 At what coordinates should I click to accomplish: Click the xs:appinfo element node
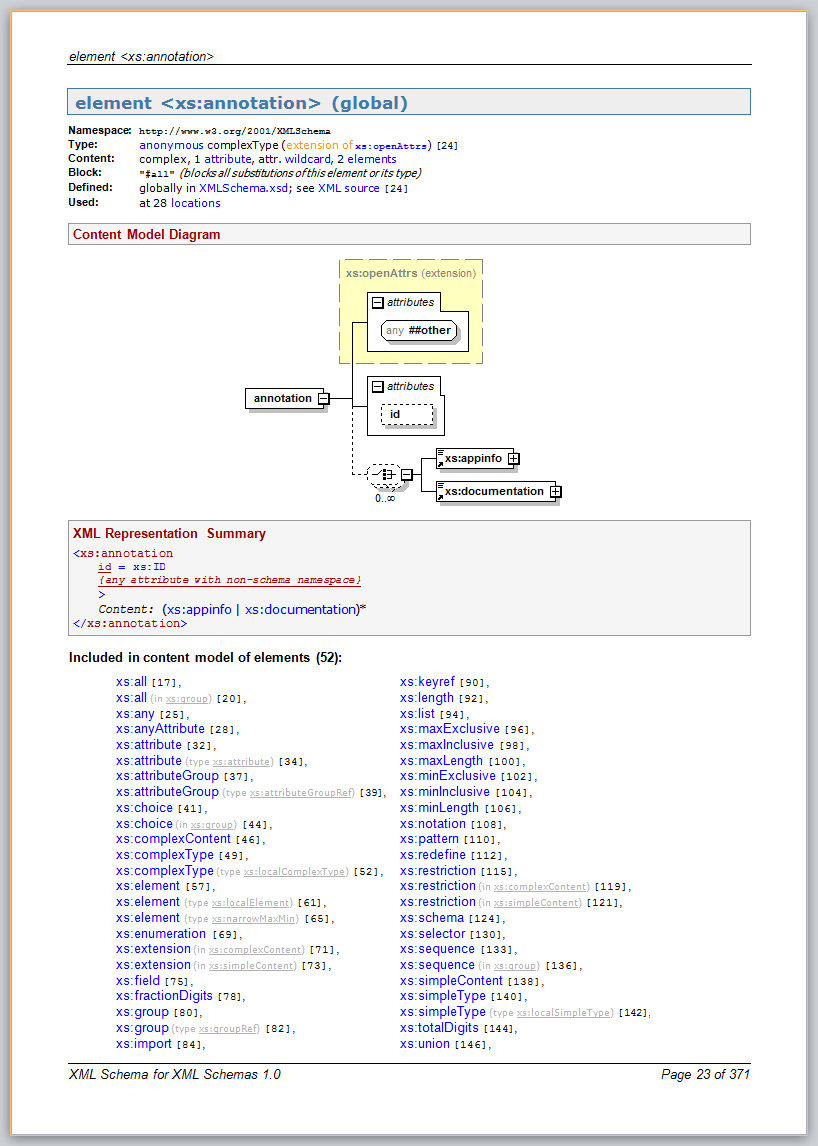pyautogui.click(x=473, y=459)
